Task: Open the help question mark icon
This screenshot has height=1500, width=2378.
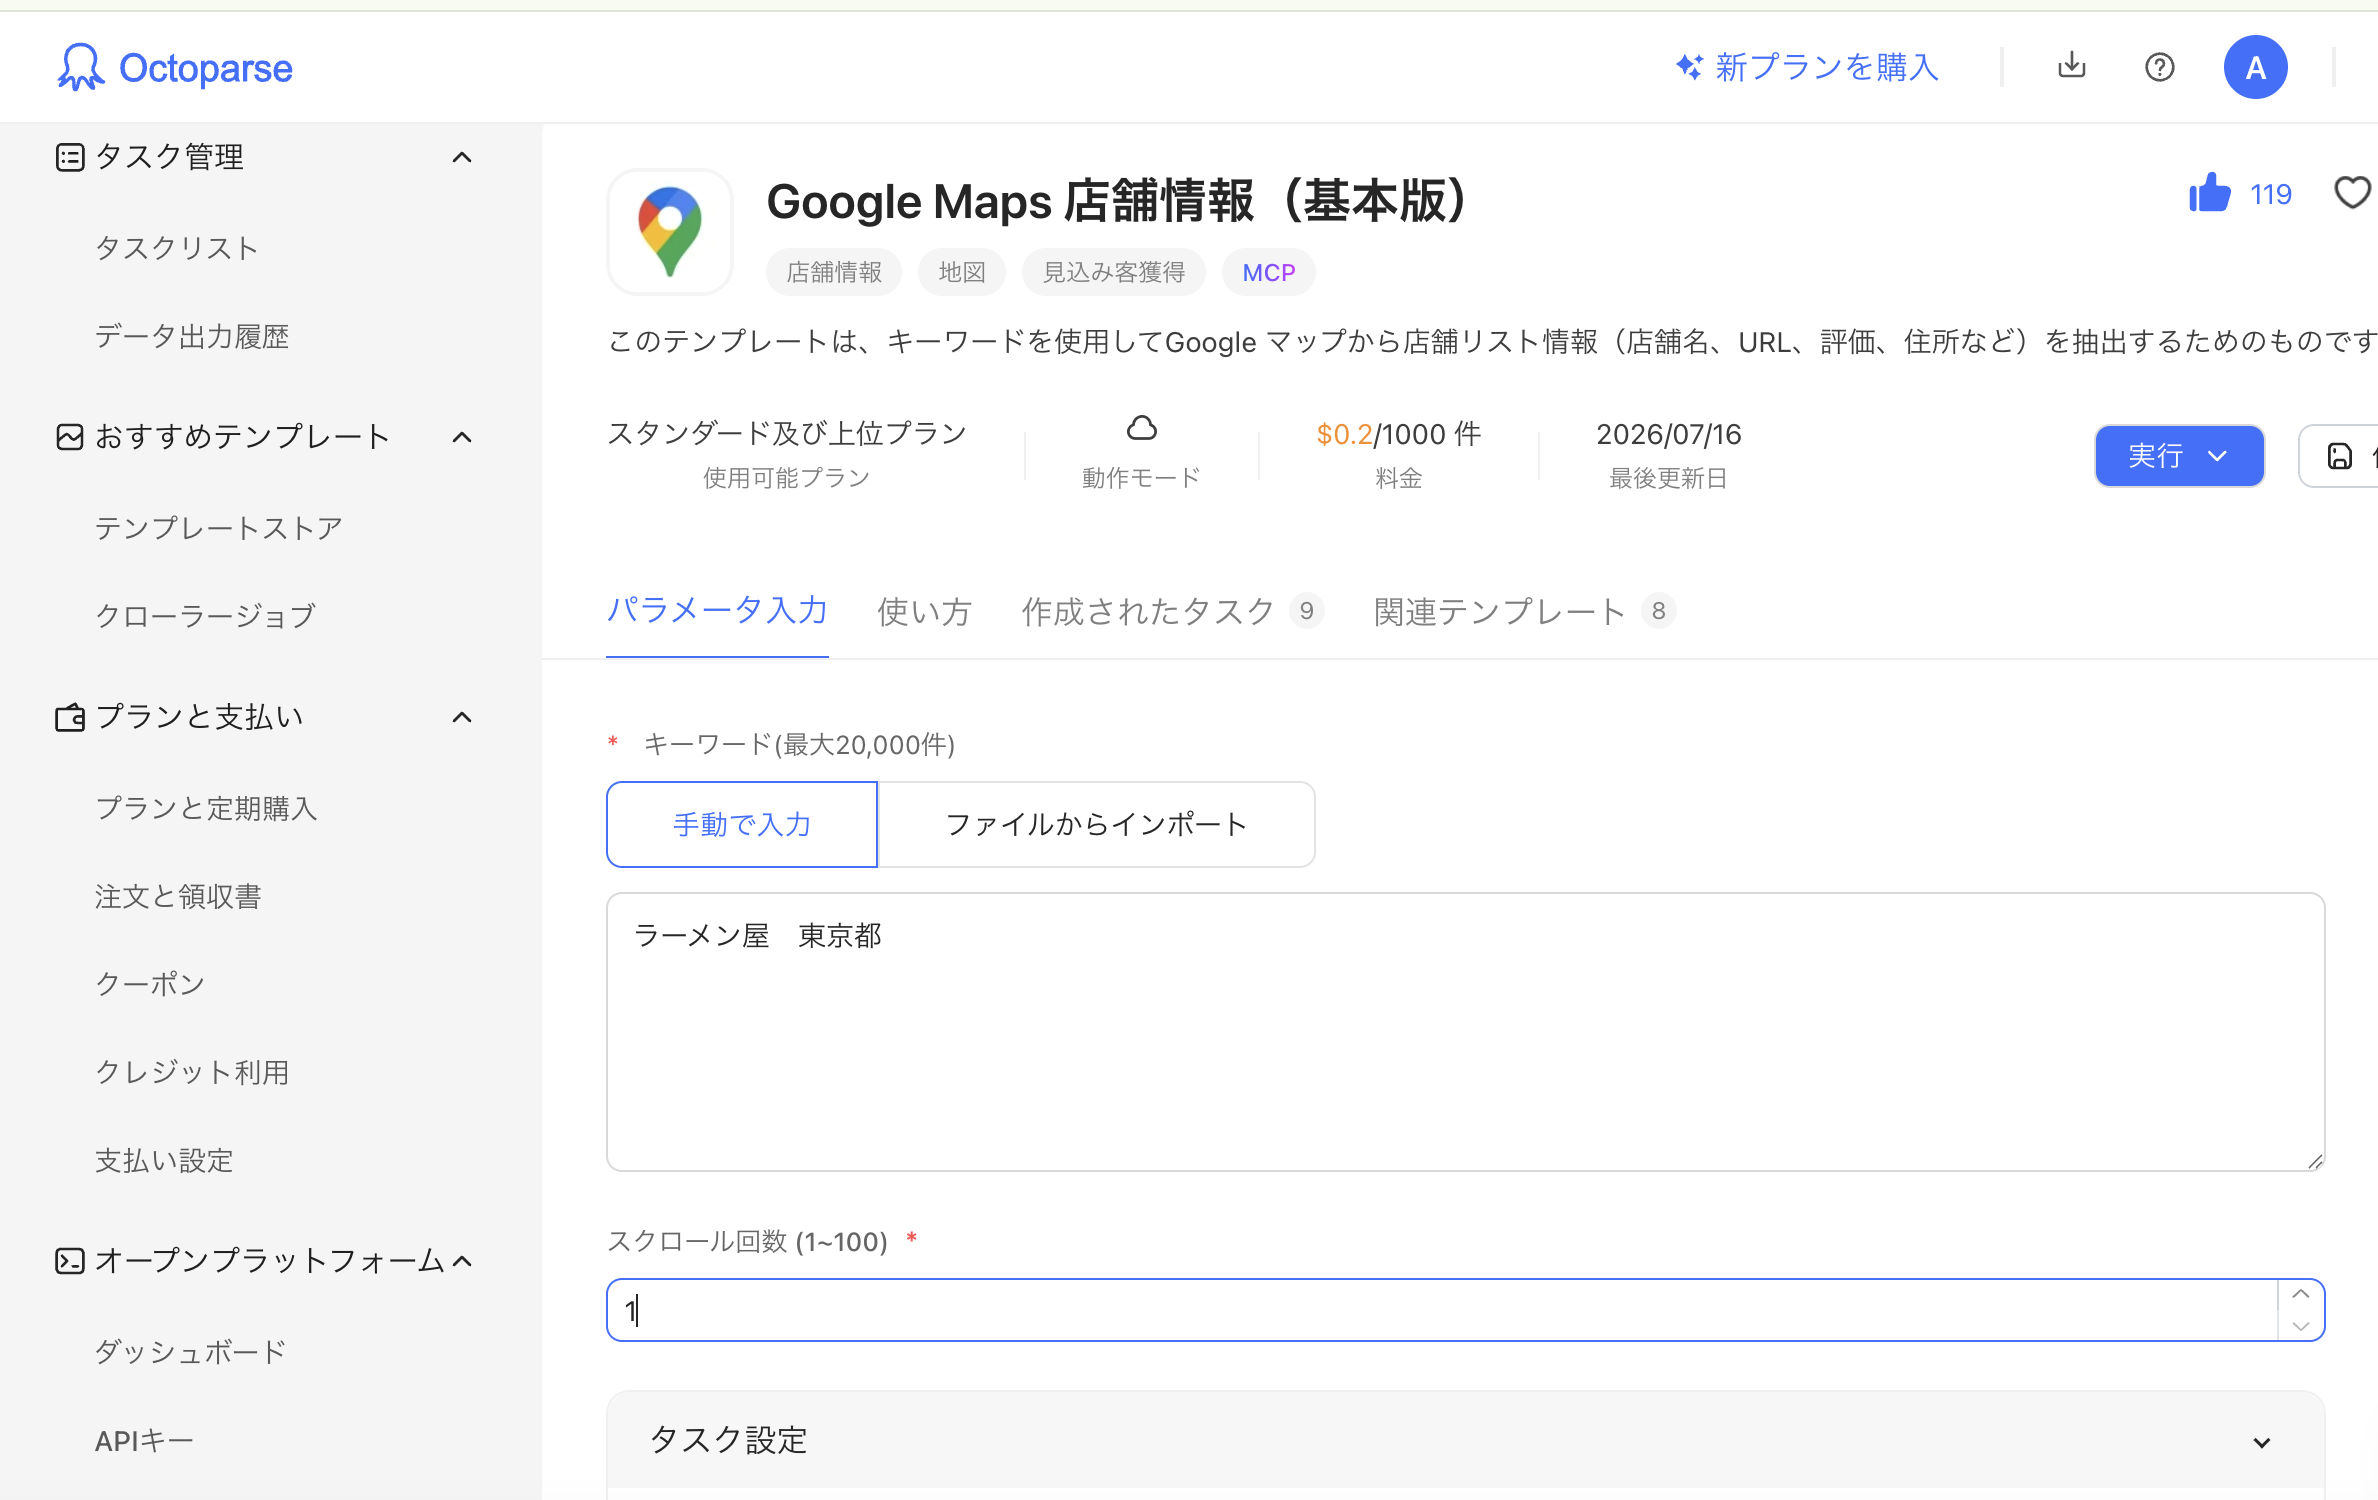Action: [2160, 67]
